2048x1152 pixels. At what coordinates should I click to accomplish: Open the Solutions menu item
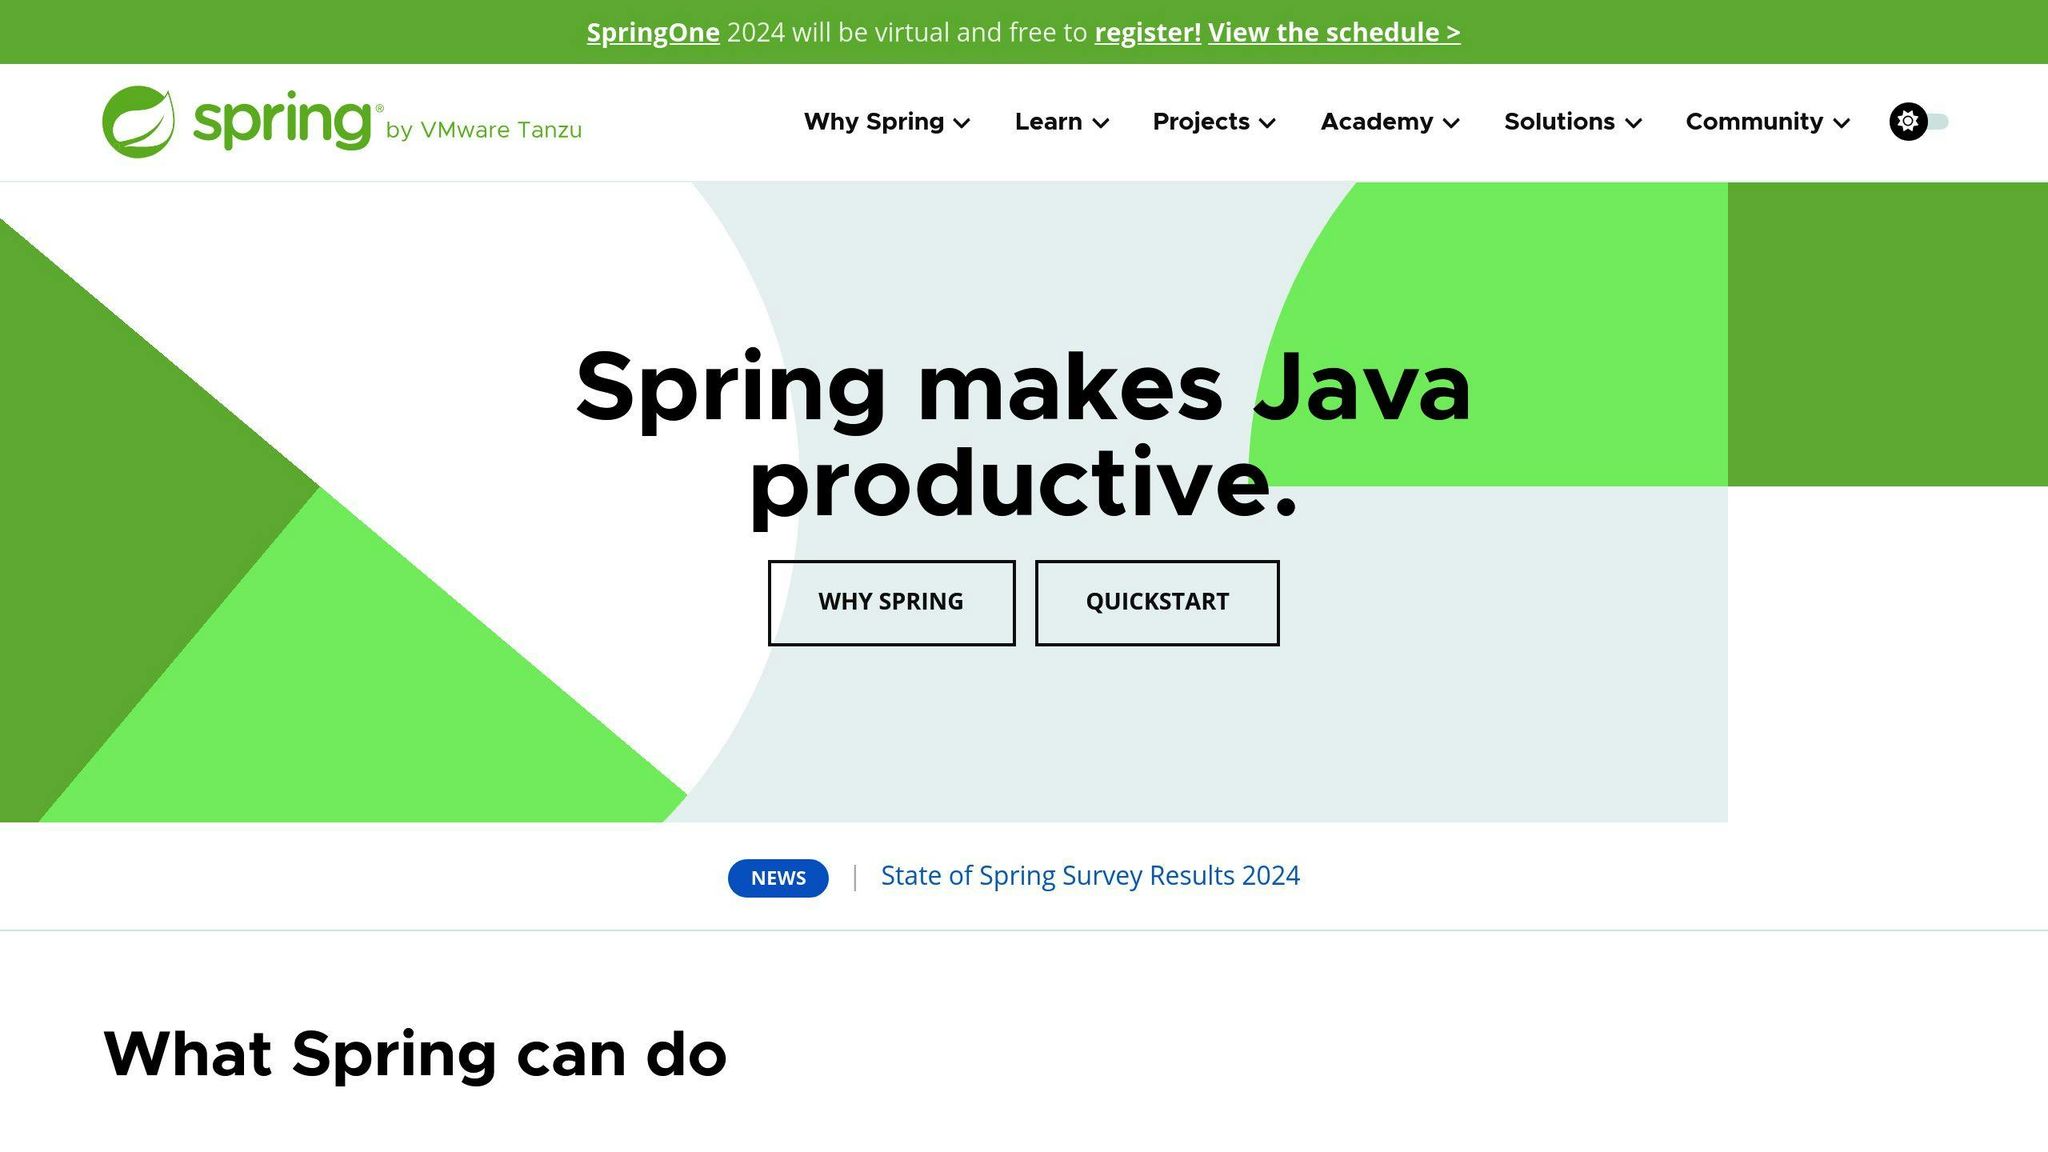point(1559,122)
